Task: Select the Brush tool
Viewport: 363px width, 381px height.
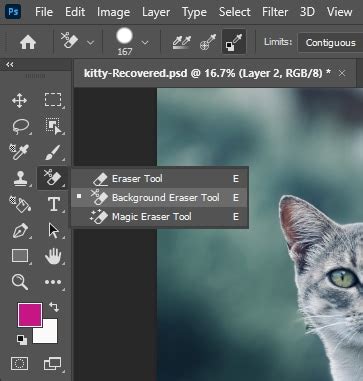Action: point(53,152)
